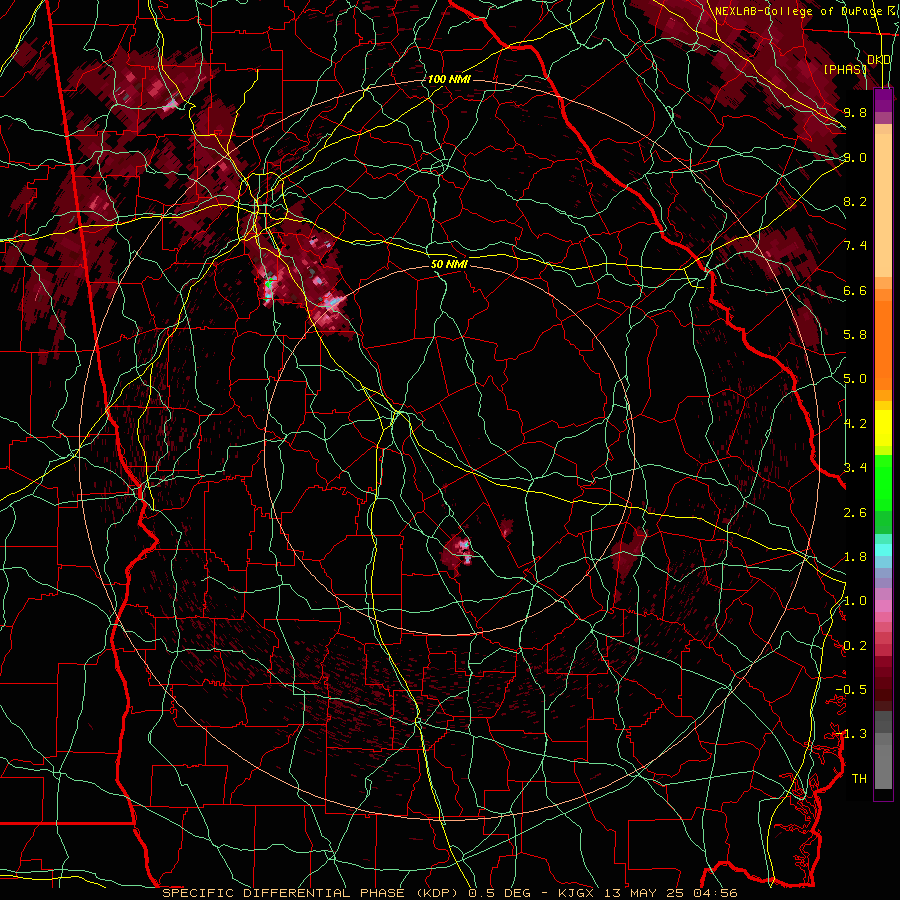900x900 pixels.
Task: Select the cyan band on the color bar
Action: (883, 550)
